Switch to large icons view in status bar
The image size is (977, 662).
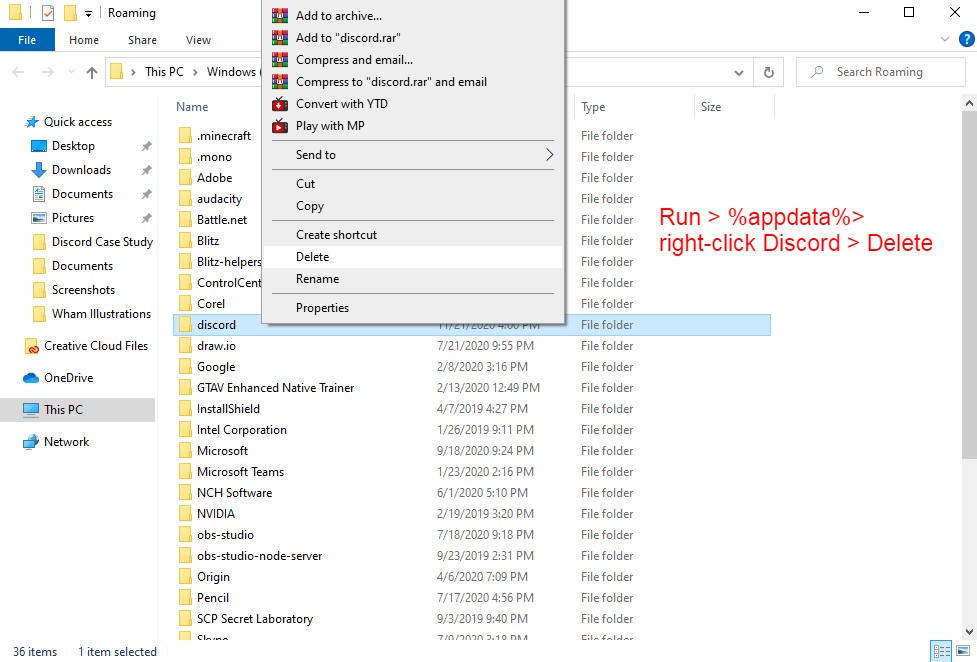[964, 651]
